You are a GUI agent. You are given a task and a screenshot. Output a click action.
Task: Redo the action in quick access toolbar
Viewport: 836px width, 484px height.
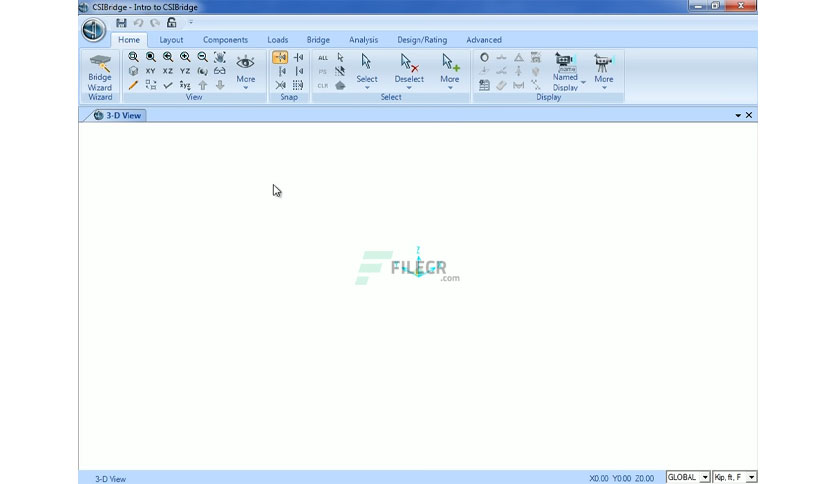pos(155,23)
